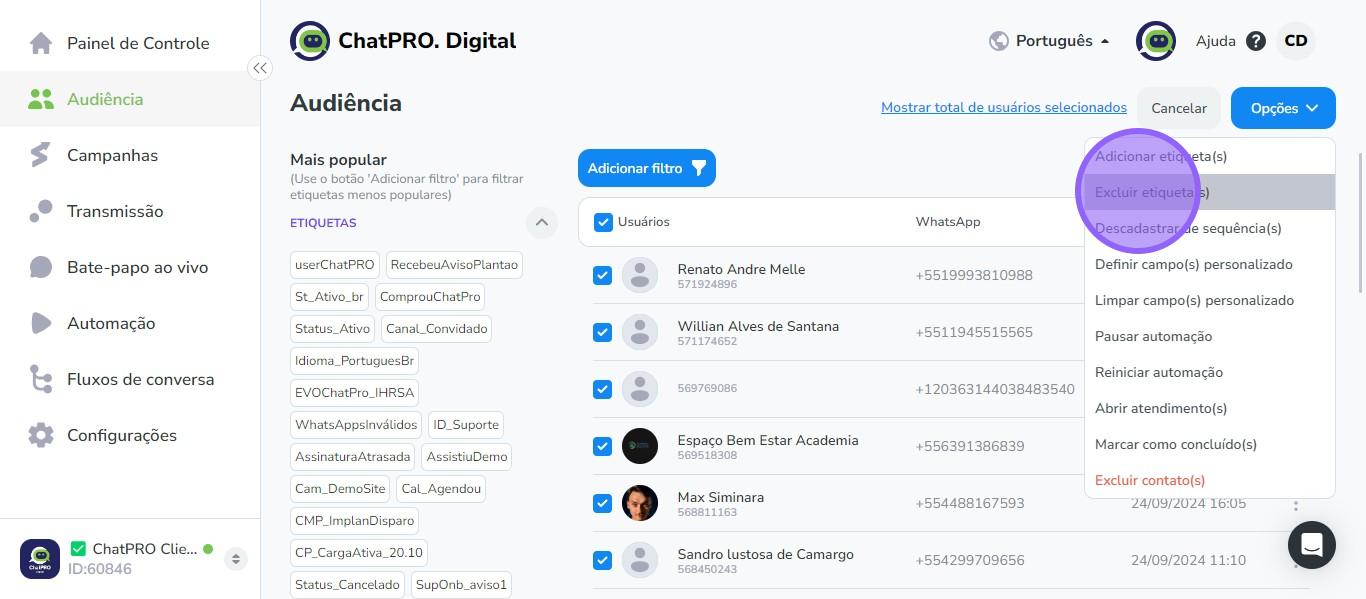The image size is (1366, 599).
Task: Click the Audiência people icon
Action: pyautogui.click(x=40, y=99)
